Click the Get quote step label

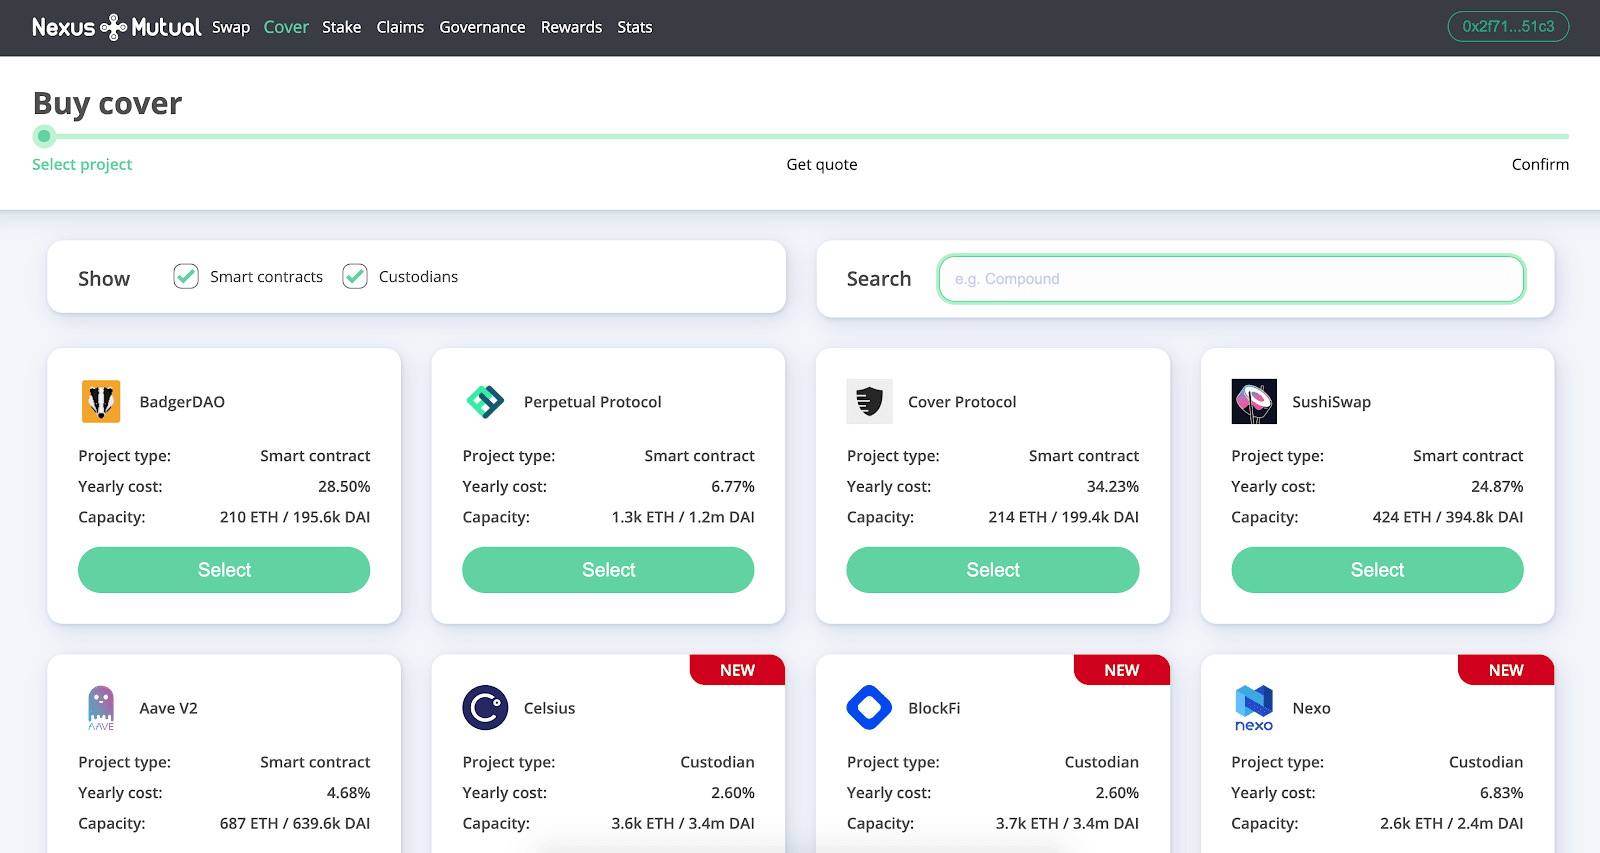click(x=822, y=164)
